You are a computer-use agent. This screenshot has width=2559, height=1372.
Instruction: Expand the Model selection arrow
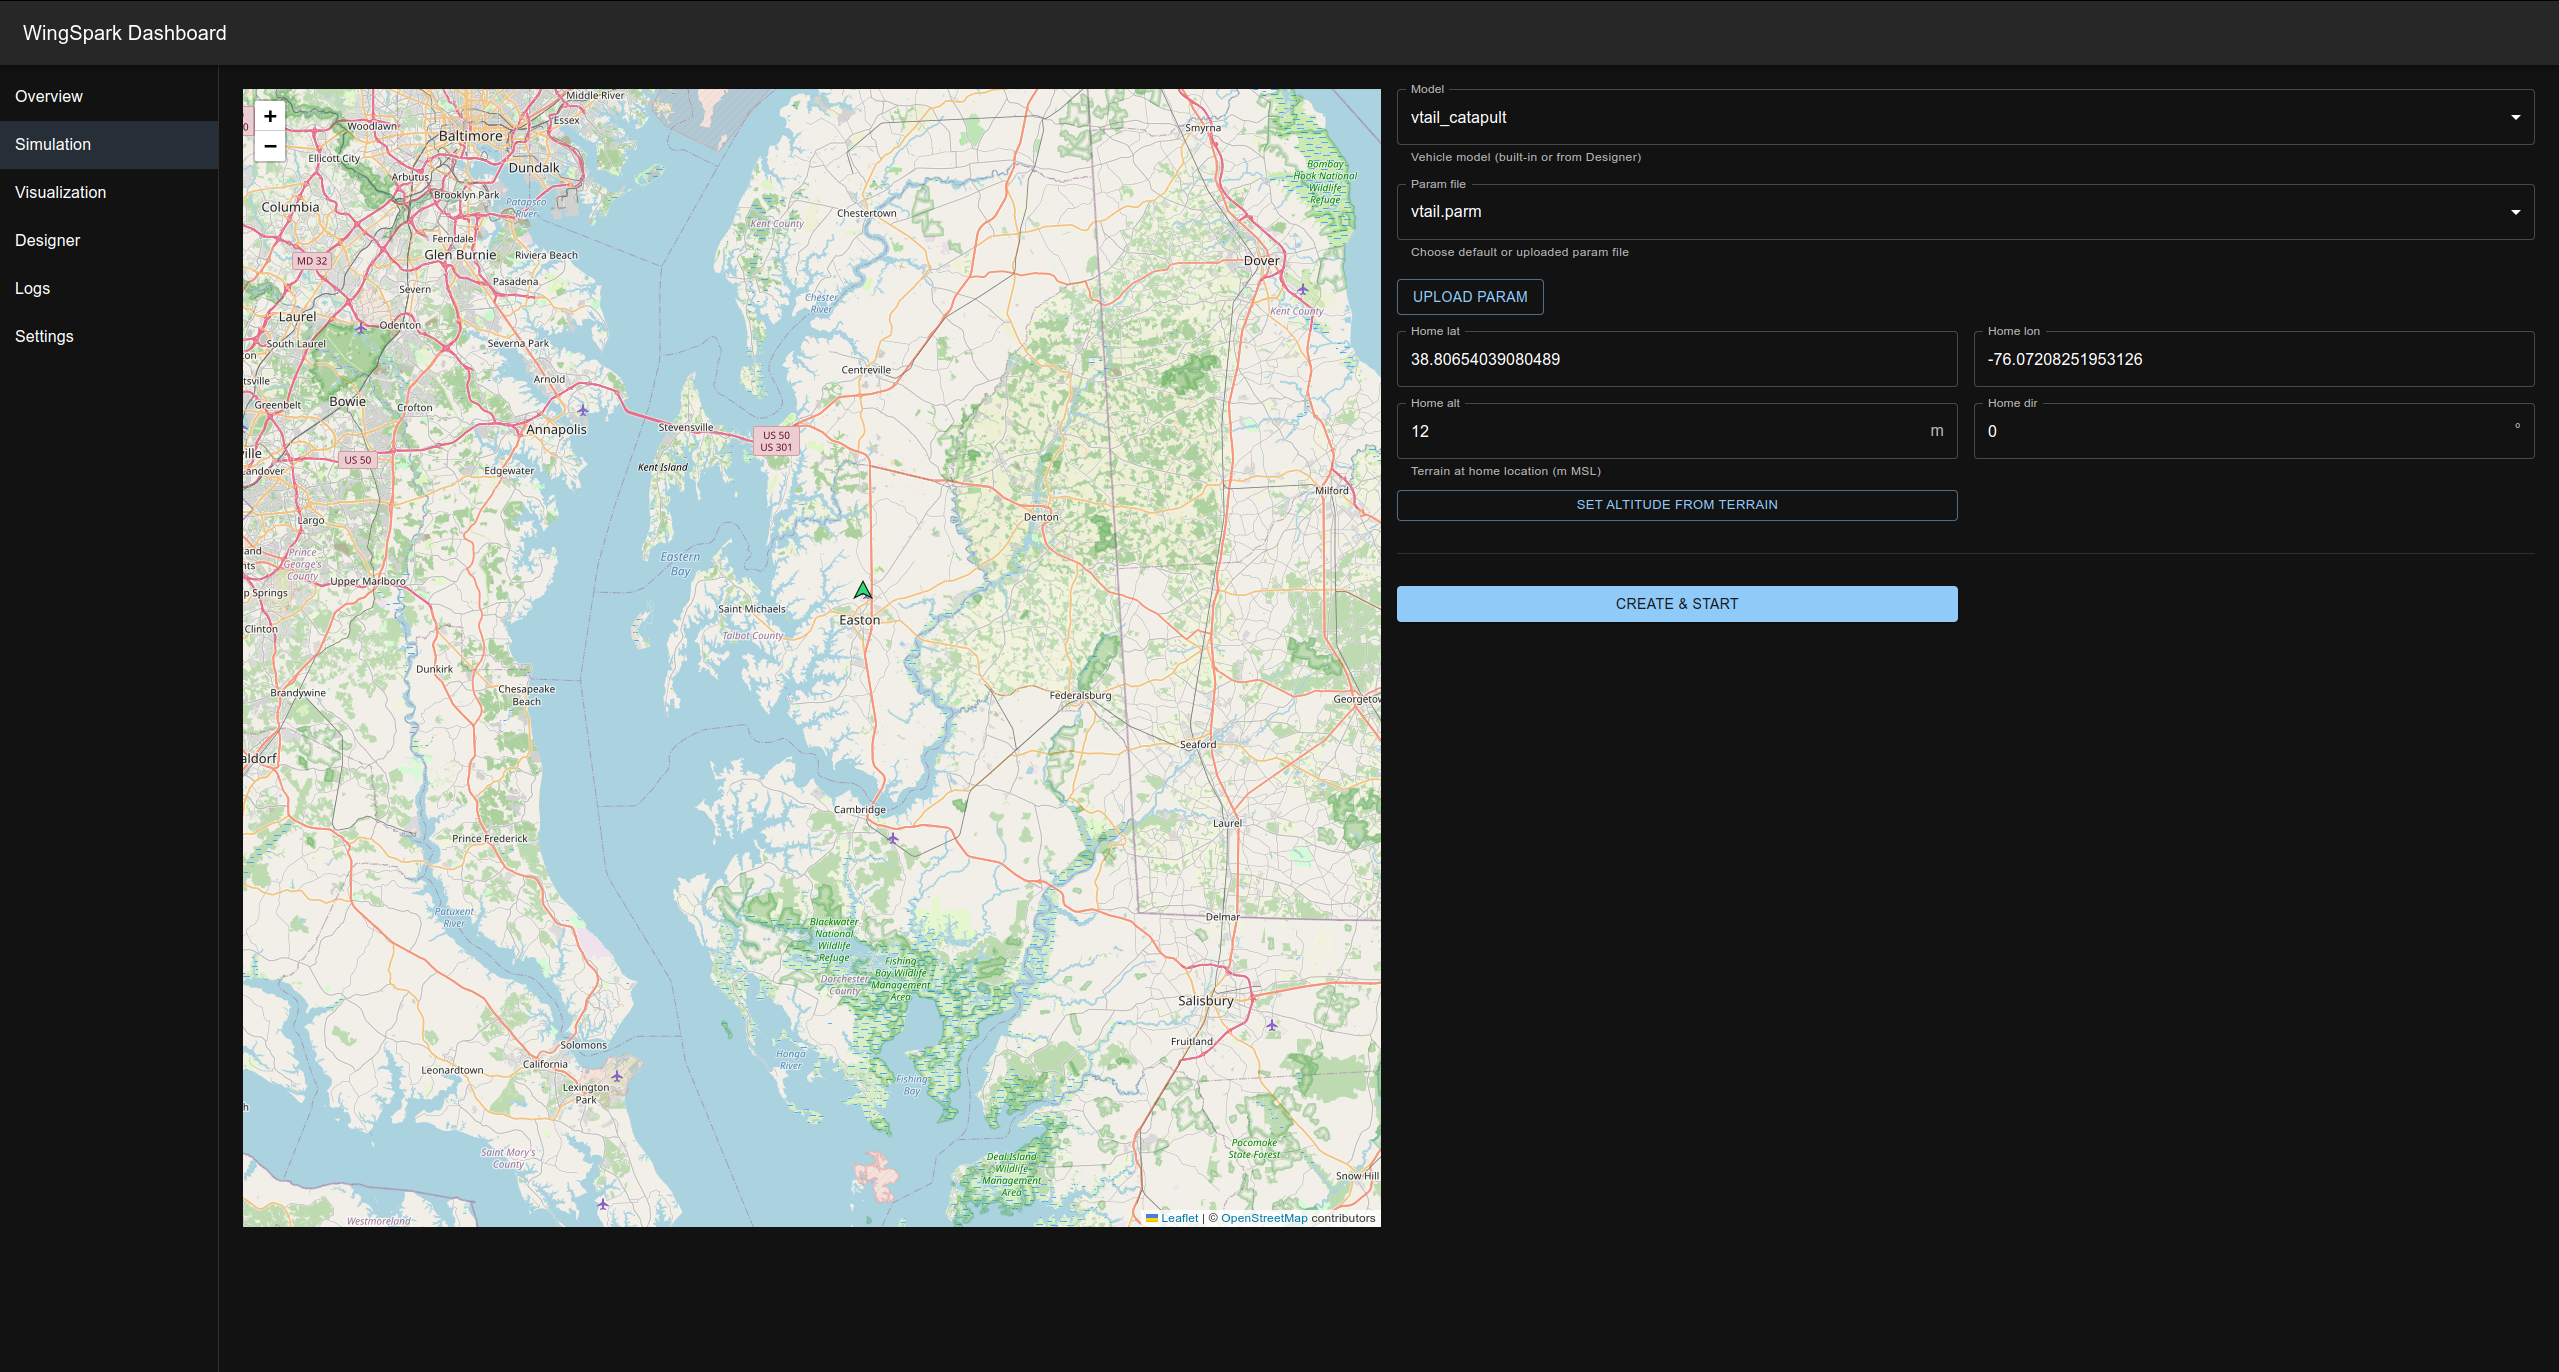click(2516, 117)
